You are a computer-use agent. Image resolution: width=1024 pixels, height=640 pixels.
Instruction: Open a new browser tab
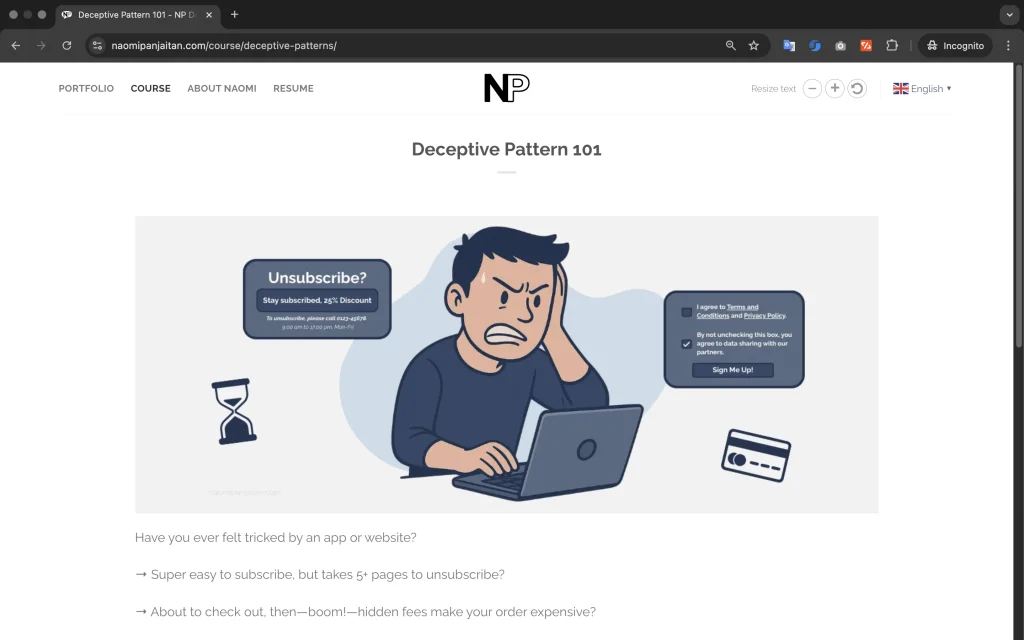pyautogui.click(x=235, y=15)
